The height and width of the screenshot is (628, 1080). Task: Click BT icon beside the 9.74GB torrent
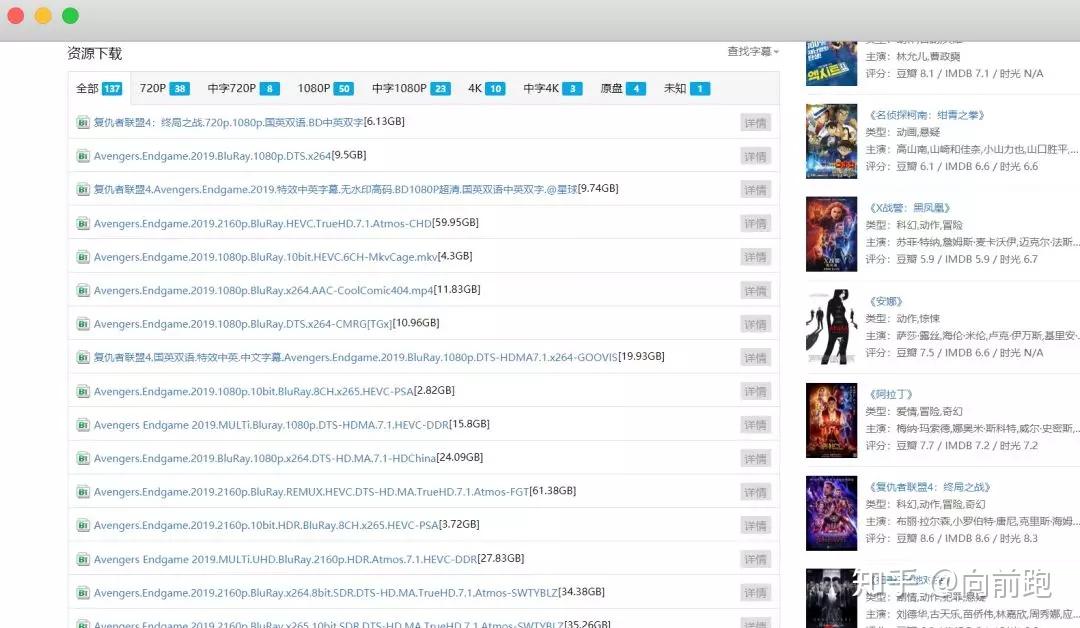tap(83, 189)
